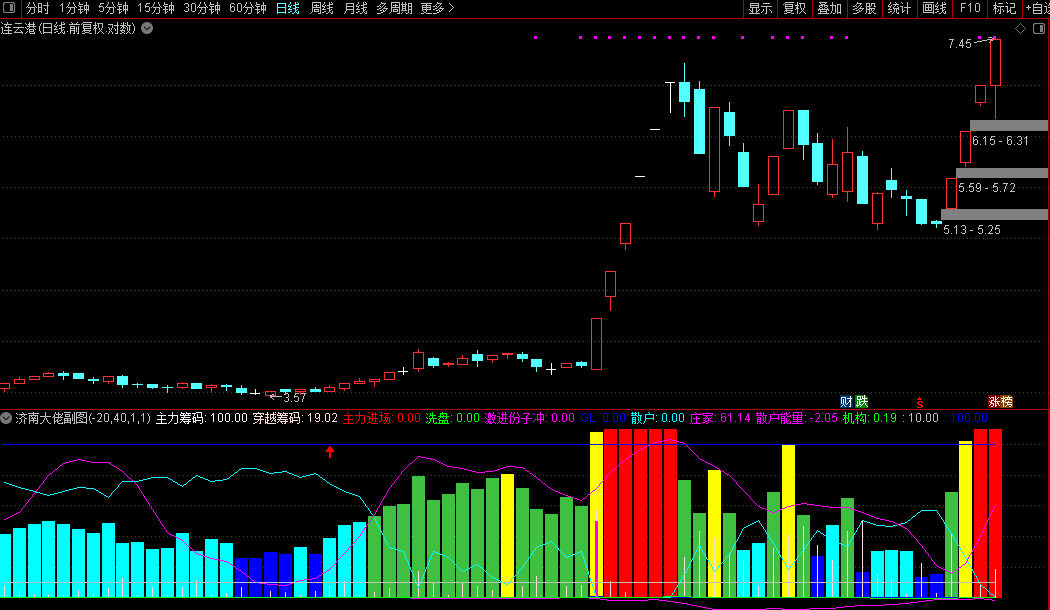Open the F10 company info
Viewport: 1050px width, 610px height.
pyautogui.click(x=970, y=8)
